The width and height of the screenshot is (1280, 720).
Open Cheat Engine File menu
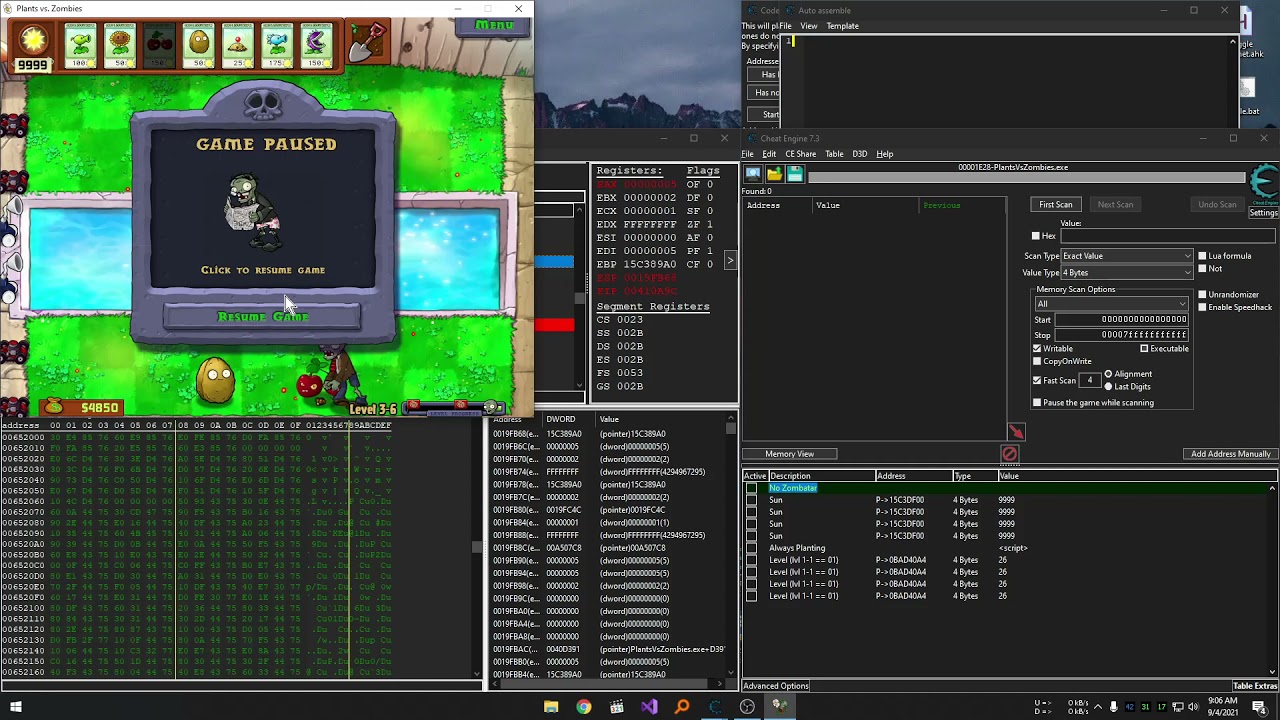[x=747, y=154]
